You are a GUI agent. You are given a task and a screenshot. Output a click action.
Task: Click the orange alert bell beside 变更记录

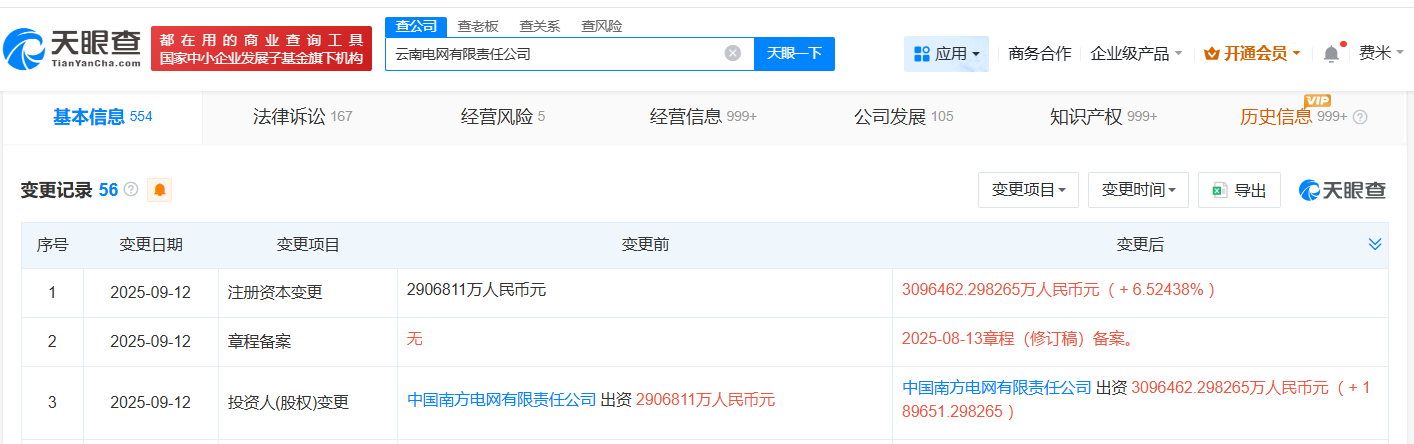[x=160, y=190]
